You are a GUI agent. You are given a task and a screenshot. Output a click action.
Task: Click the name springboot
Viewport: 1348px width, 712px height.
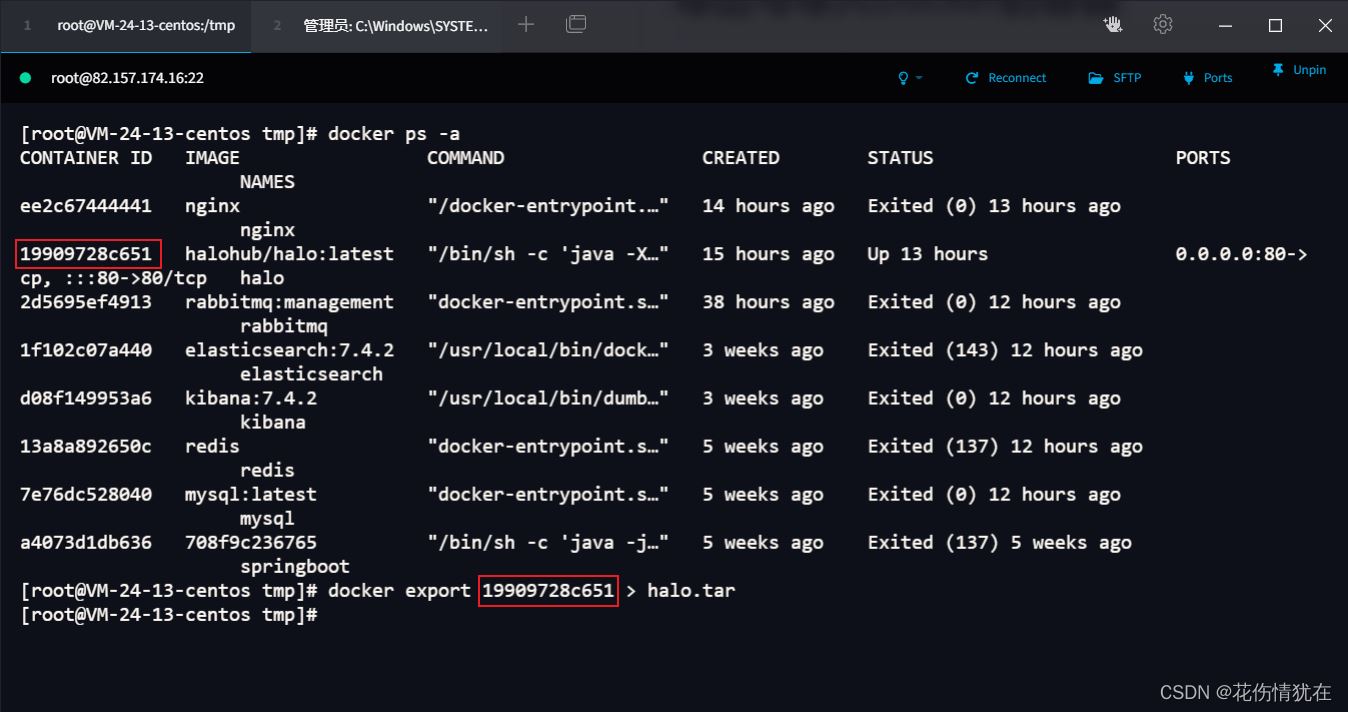pos(295,566)
